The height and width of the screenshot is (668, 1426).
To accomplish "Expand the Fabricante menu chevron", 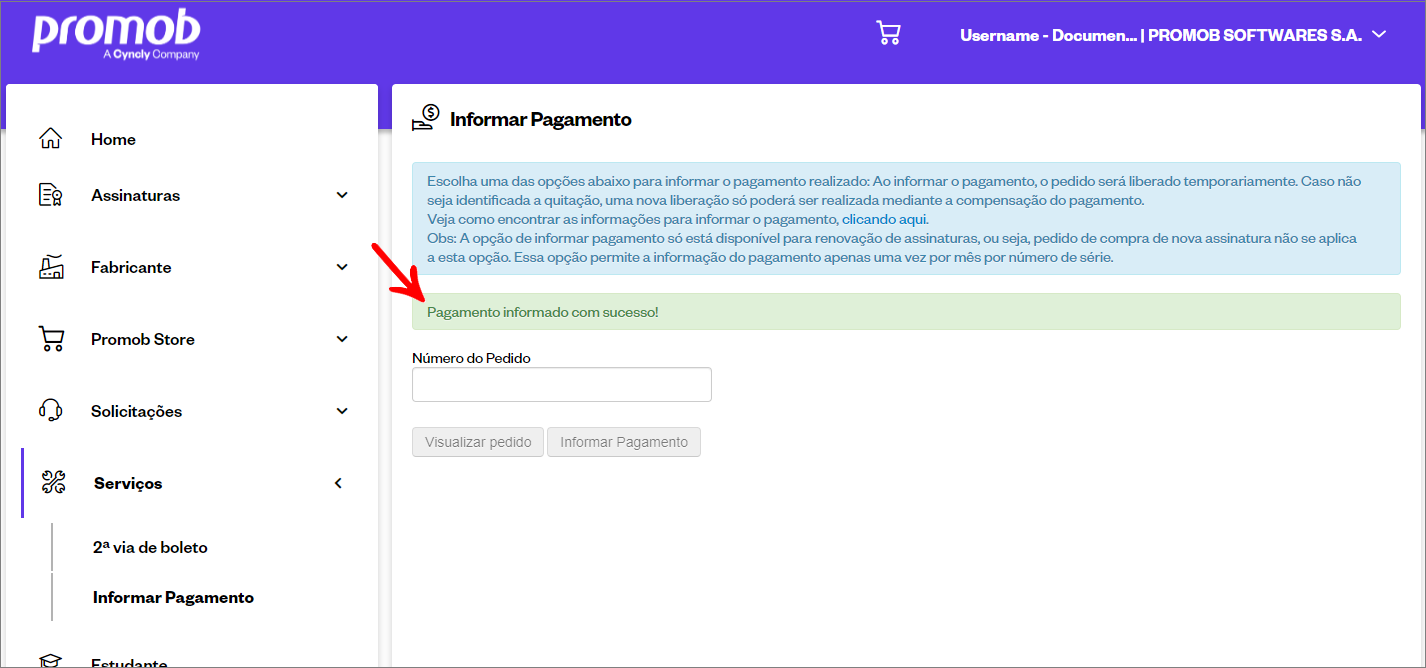I will [x=342, y=267].
